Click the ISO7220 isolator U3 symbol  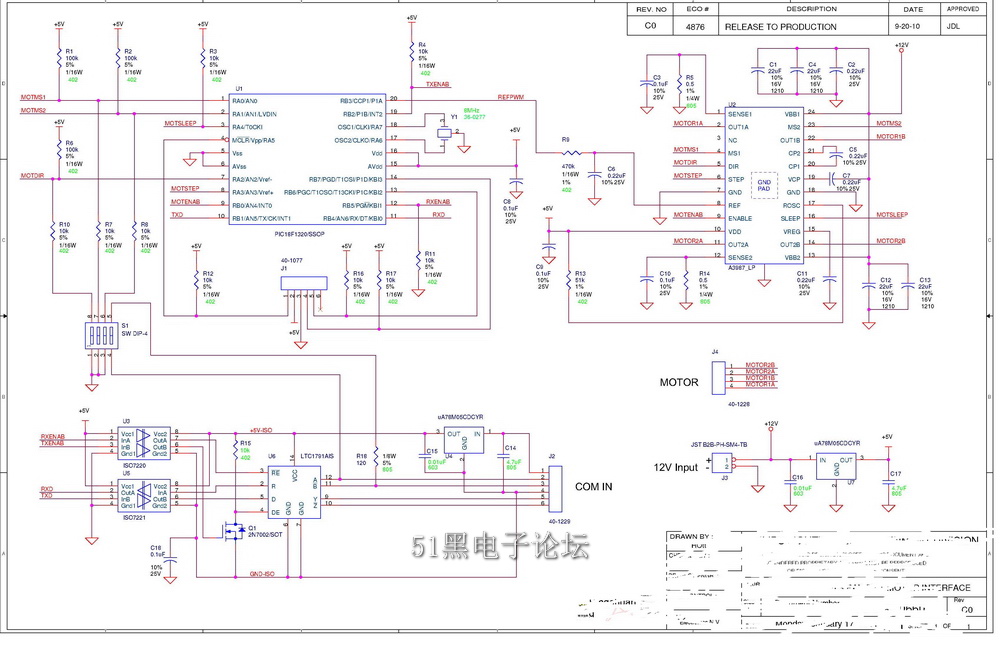coord(143,443)
